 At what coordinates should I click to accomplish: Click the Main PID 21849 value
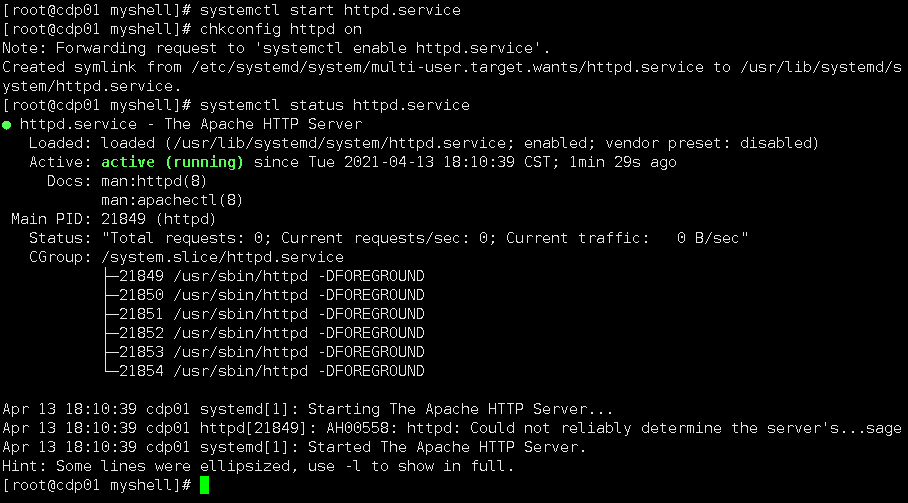(x=123, y=219)
